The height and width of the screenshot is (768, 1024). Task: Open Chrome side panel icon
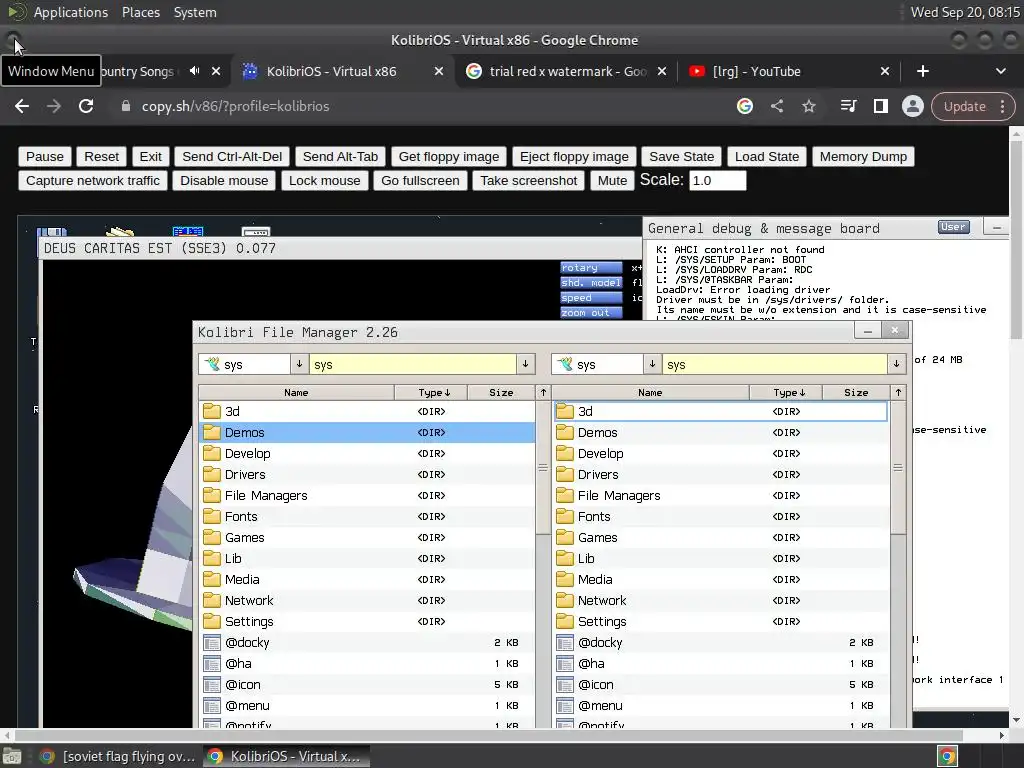(x=880, y=106)
